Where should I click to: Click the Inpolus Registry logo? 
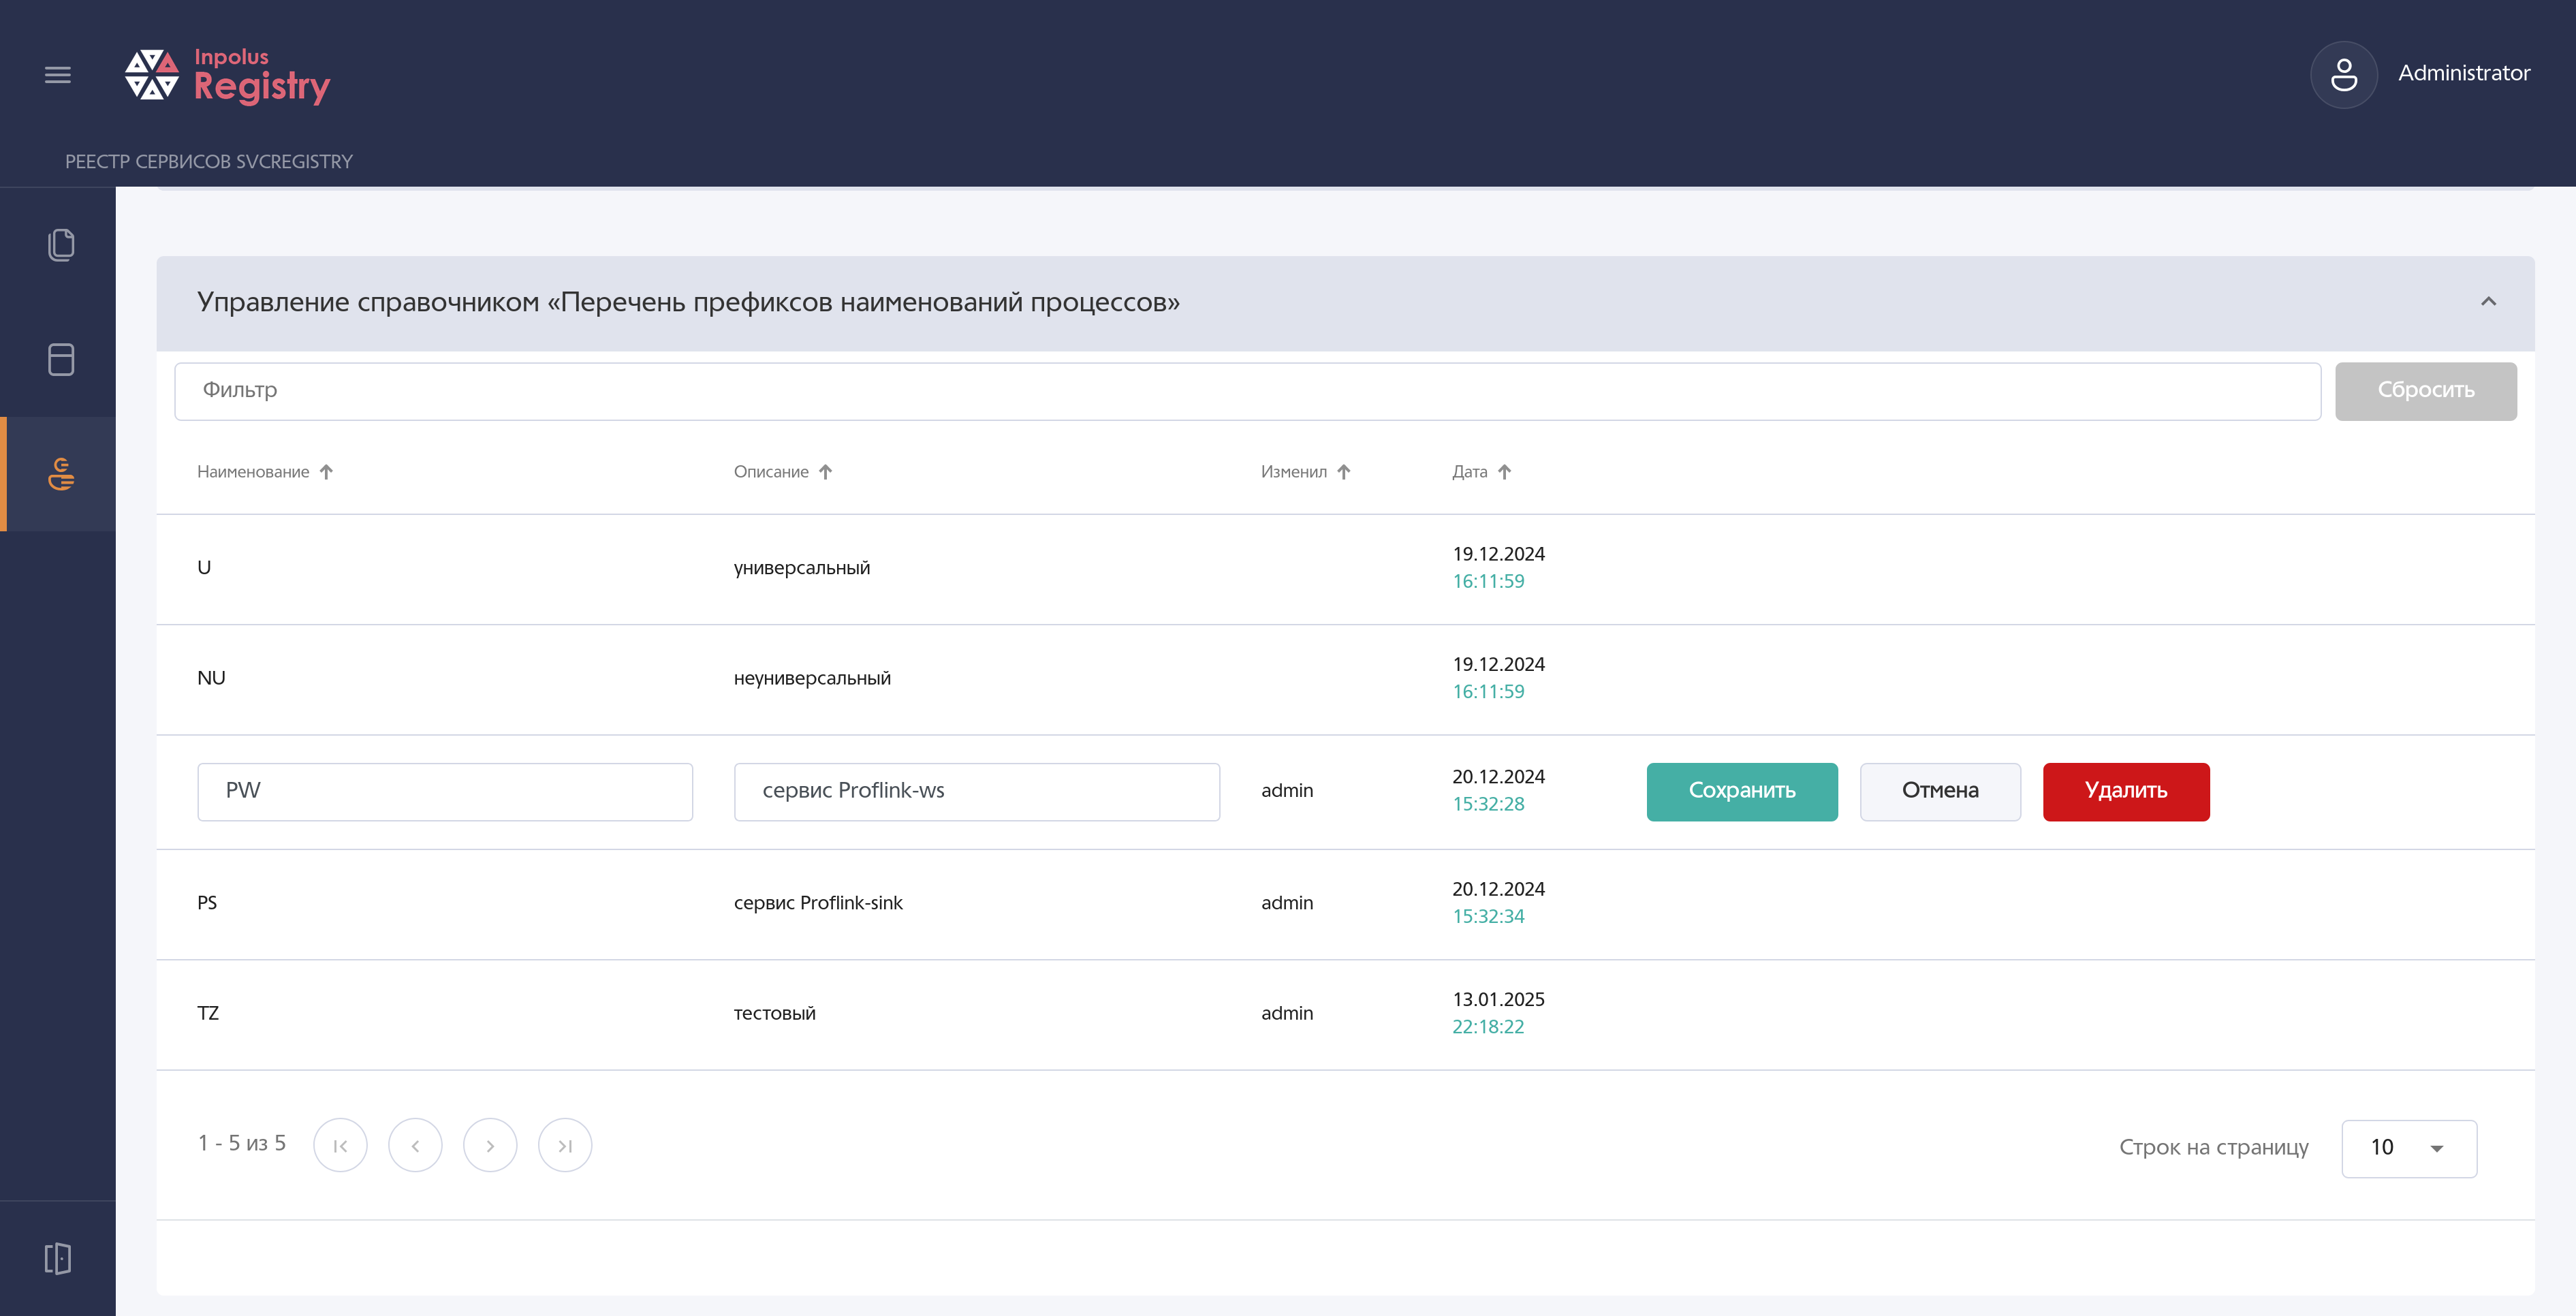pos(227,75)
